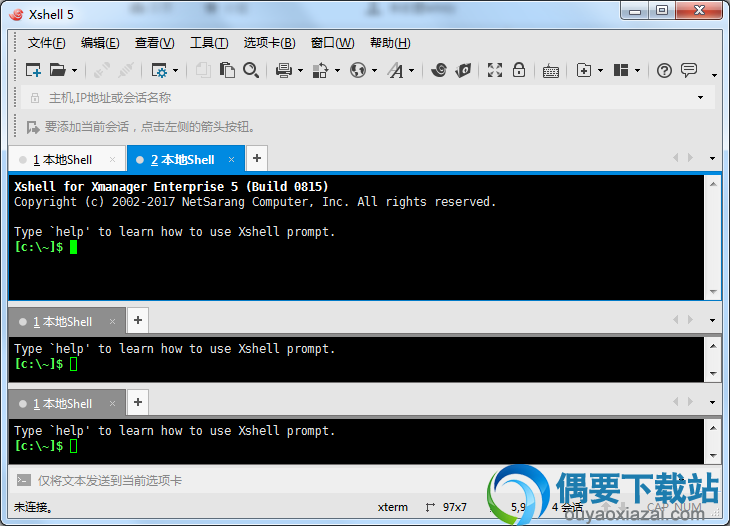Expand the new tab group dropdown arrow
730x526 pixels.
(601, 71)
